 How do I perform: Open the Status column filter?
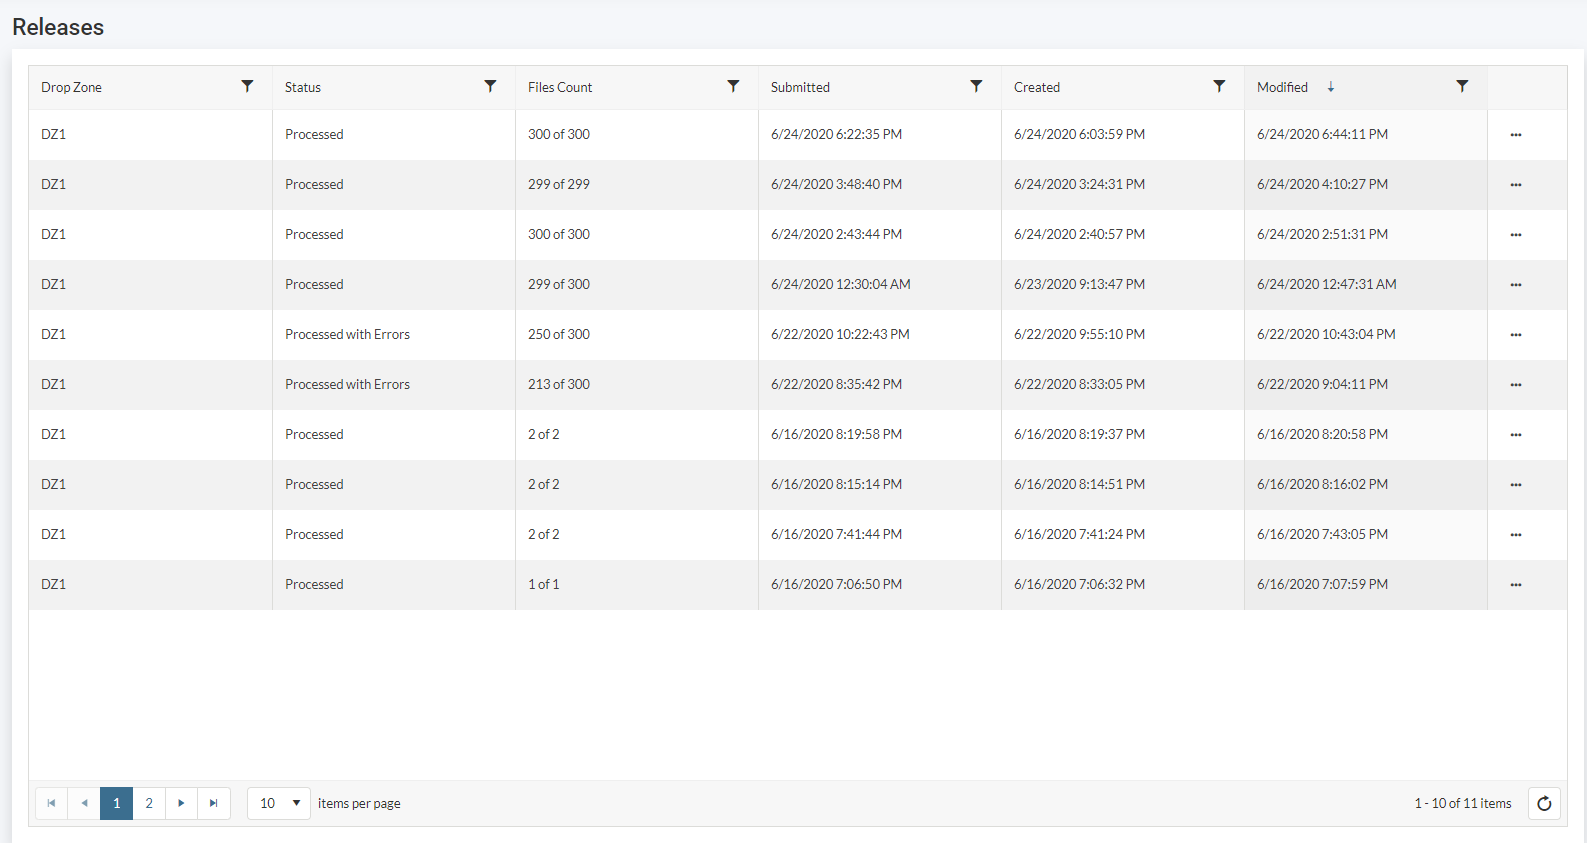click(490, 87)
